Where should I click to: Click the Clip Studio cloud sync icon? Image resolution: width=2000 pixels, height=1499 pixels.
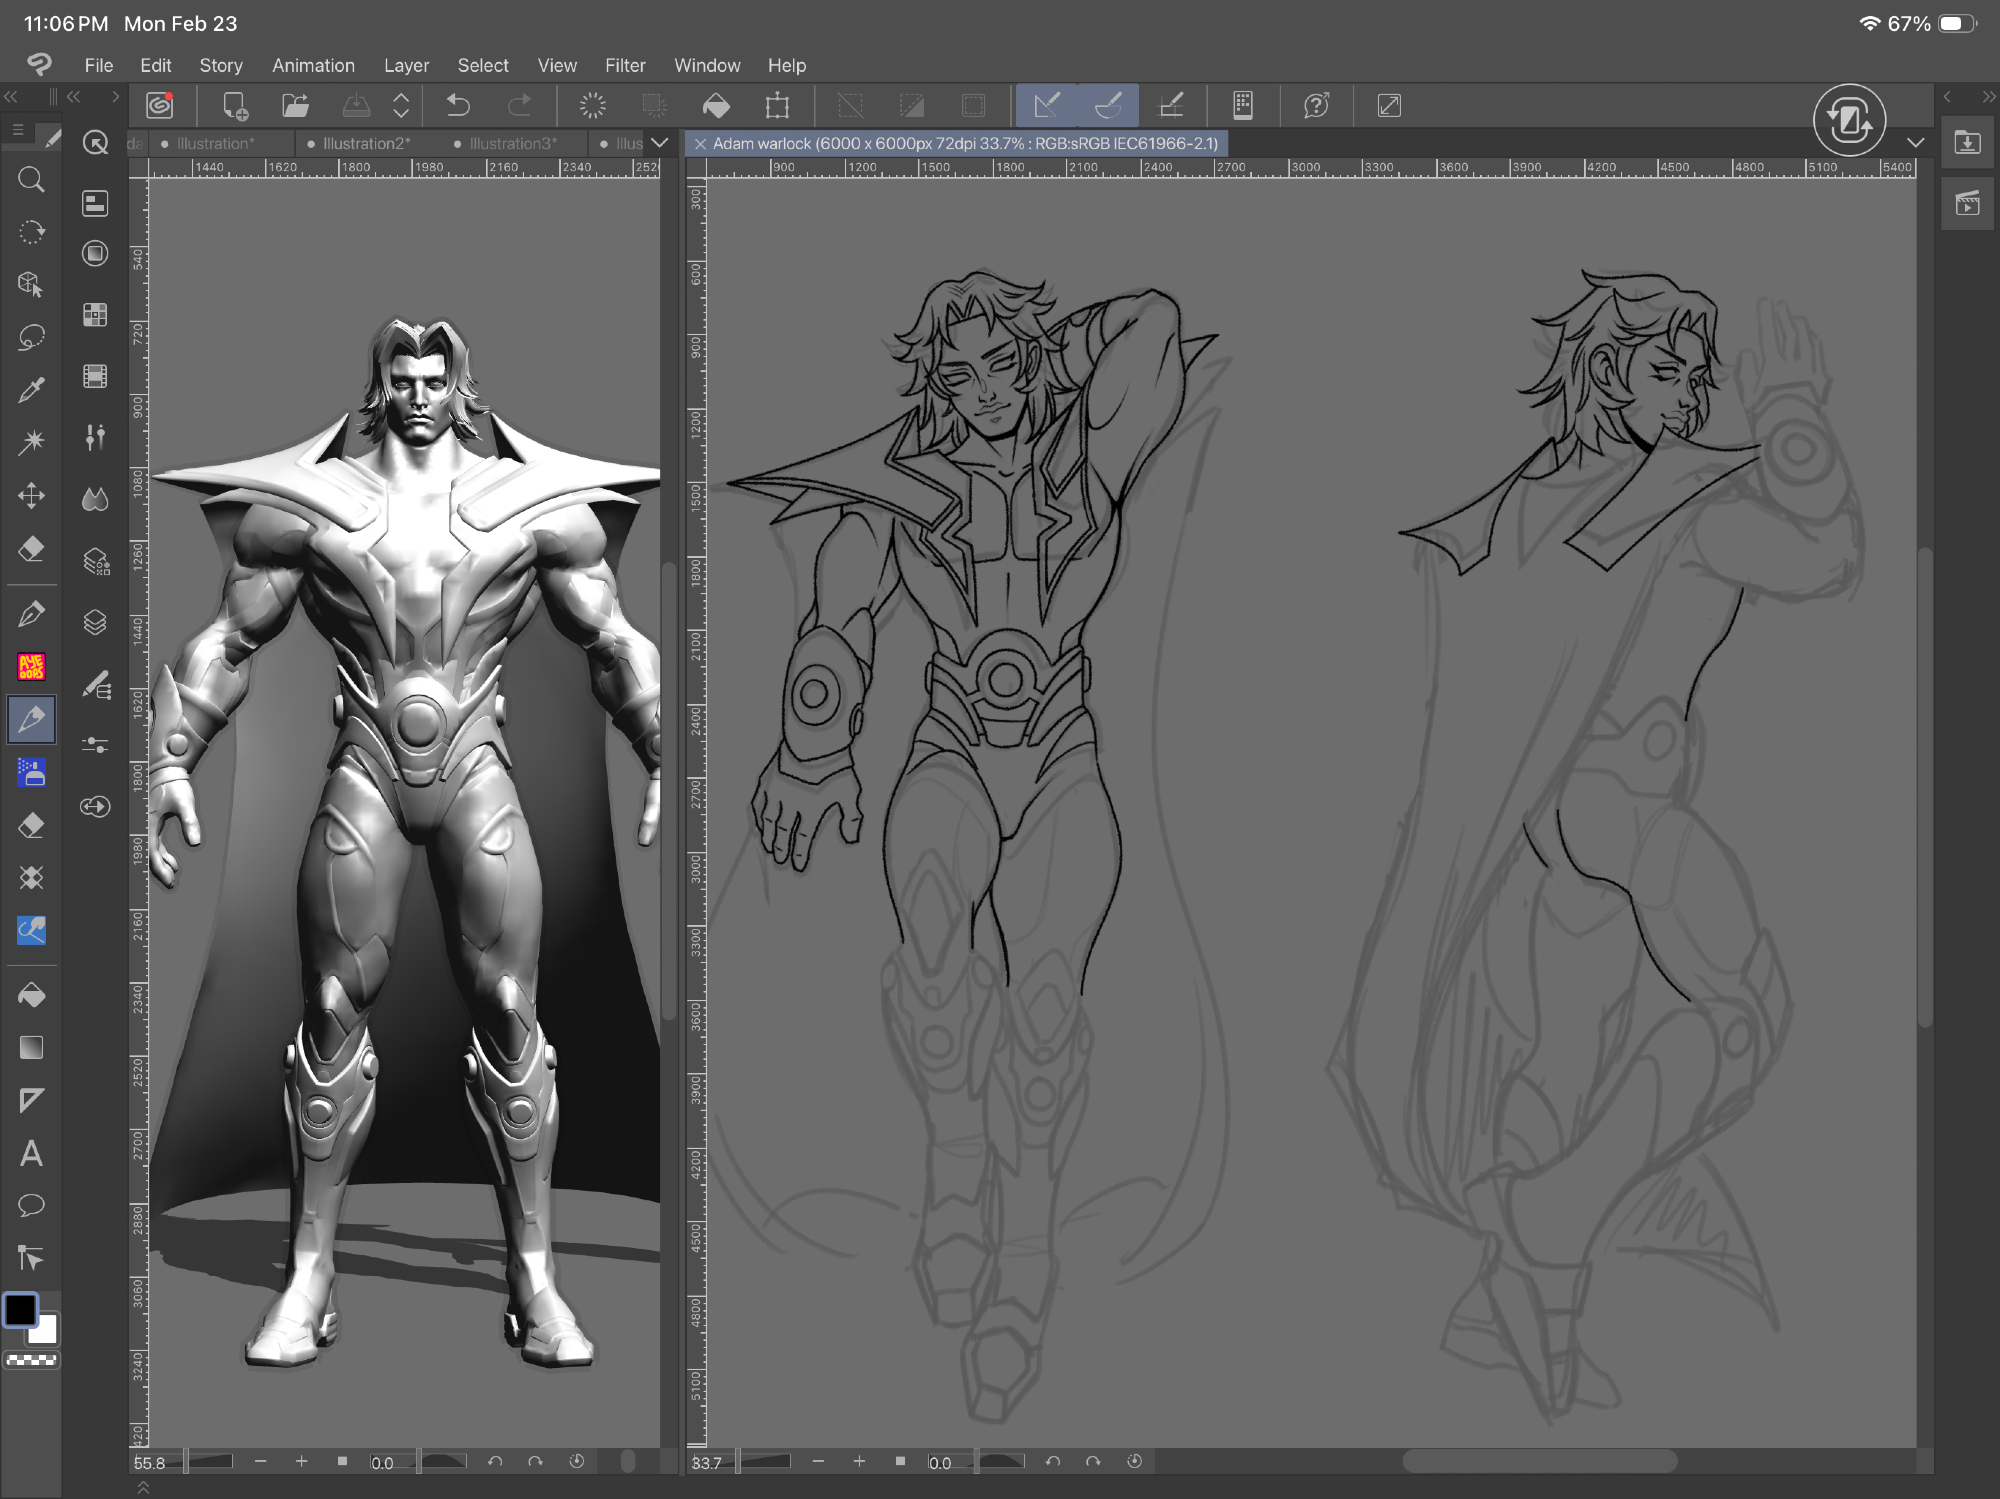[160, 105]
